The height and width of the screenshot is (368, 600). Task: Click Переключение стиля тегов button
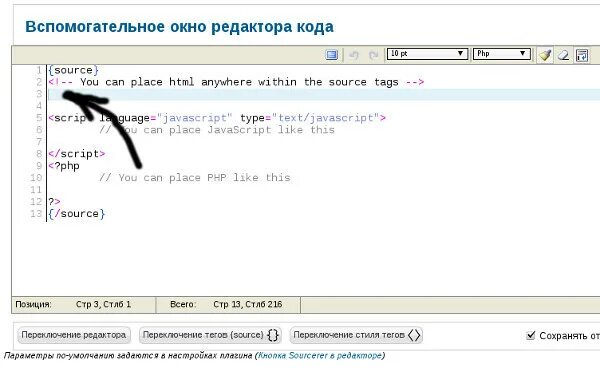pyautogui.click(x=356, y=335)
